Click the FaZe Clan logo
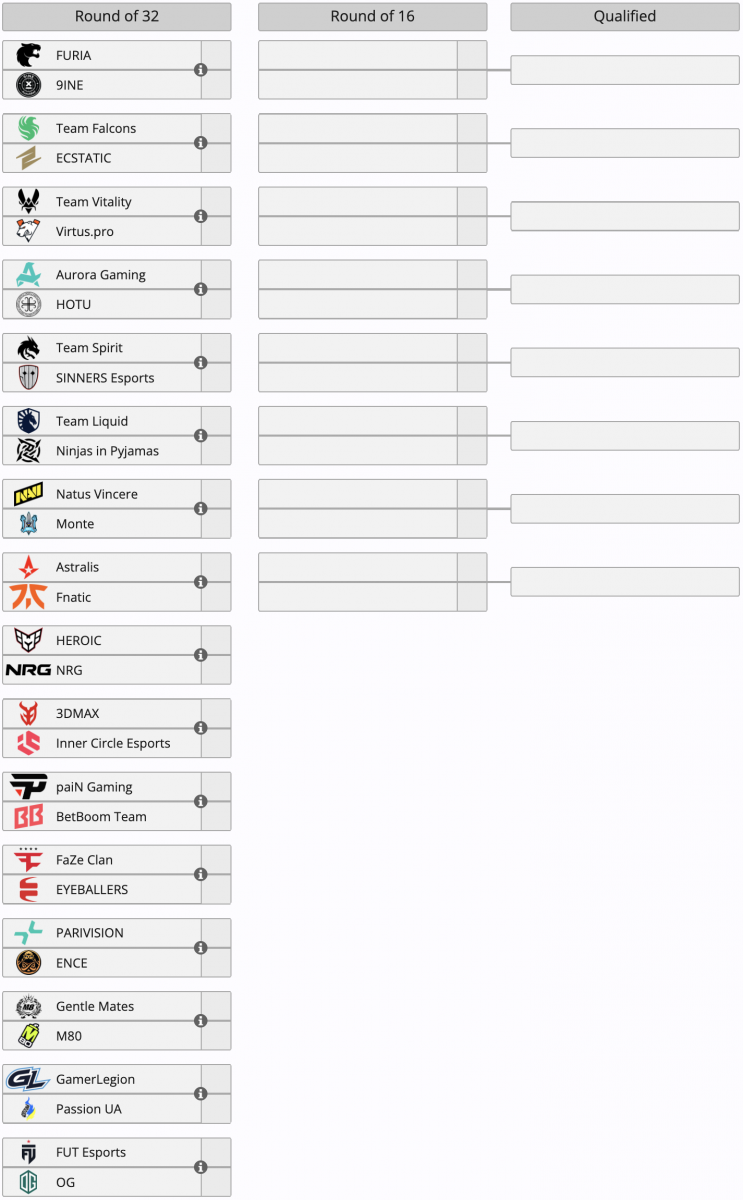 [29, 860]
